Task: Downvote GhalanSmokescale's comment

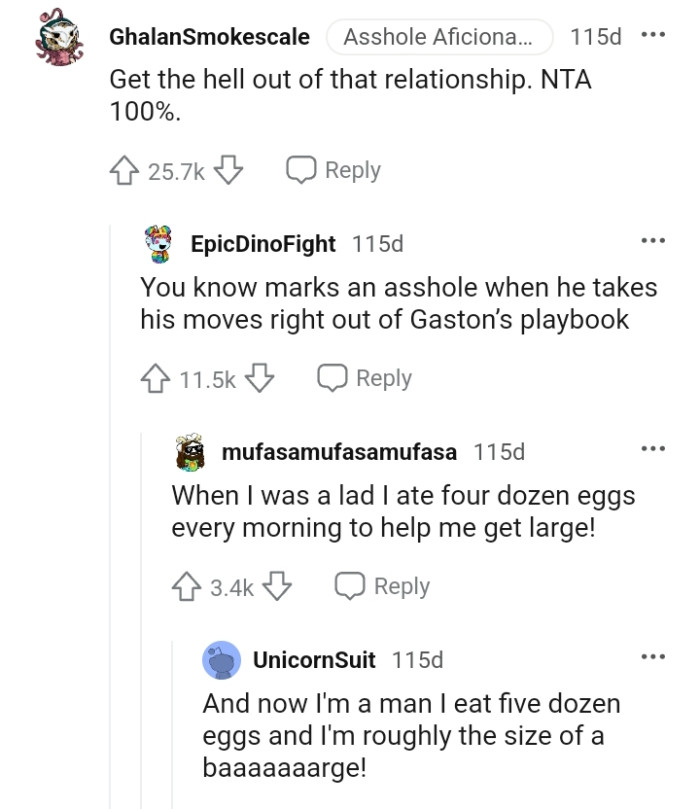Action: pyautogui.click(x=229, y=171)
